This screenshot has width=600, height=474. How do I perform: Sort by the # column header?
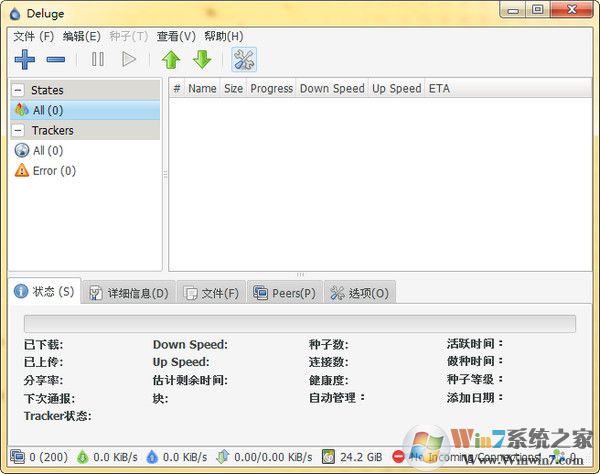click(x=177, y=88)
